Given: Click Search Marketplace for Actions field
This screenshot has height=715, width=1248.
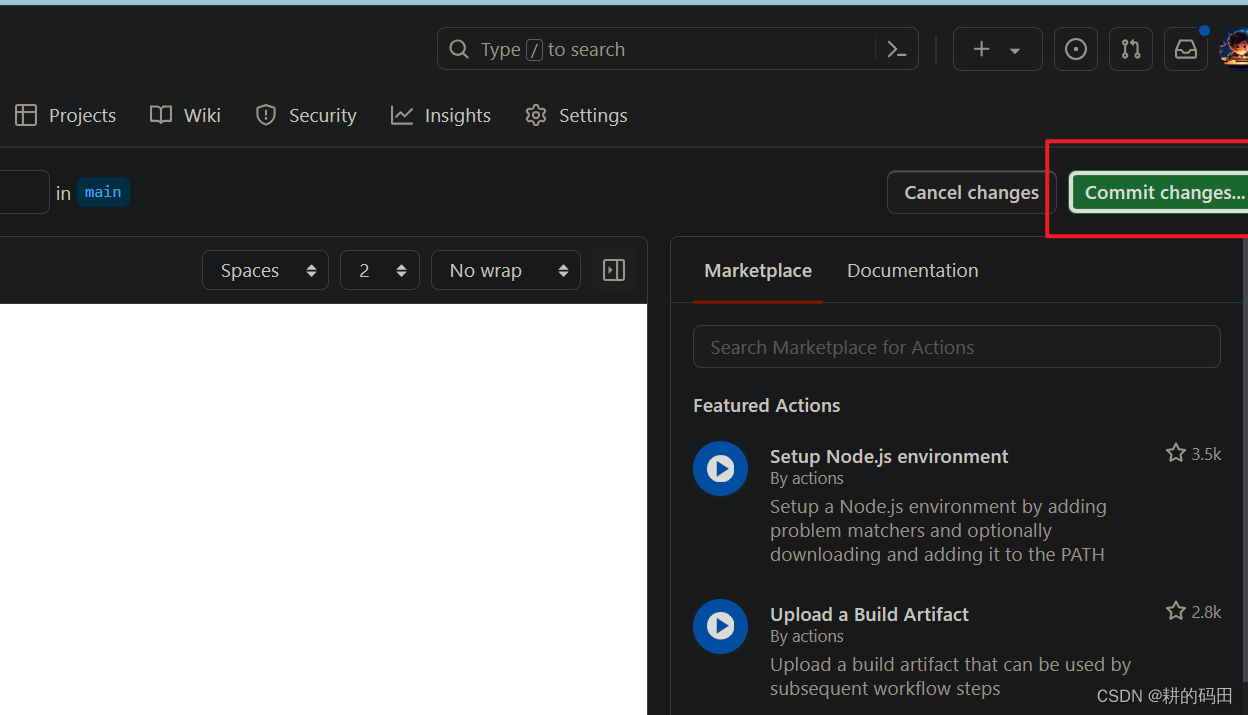Looking at the screenshot, I should pyautogui.click(x=957, y=347).
